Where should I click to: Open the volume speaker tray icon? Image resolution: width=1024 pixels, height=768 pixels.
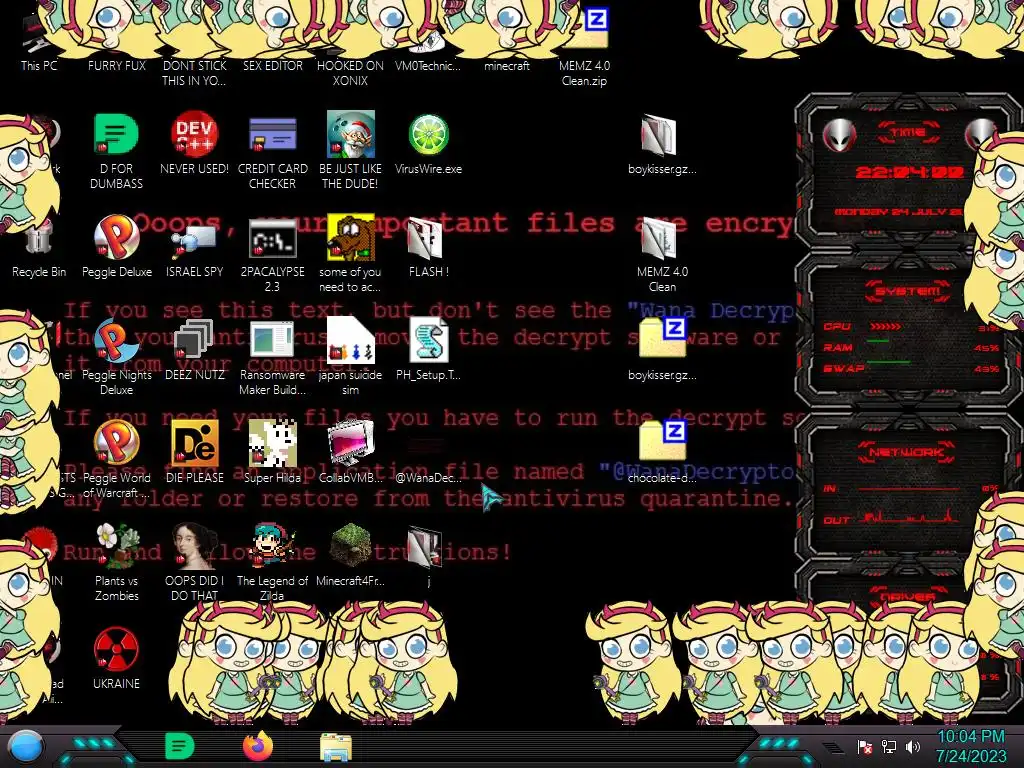point(913,747)
